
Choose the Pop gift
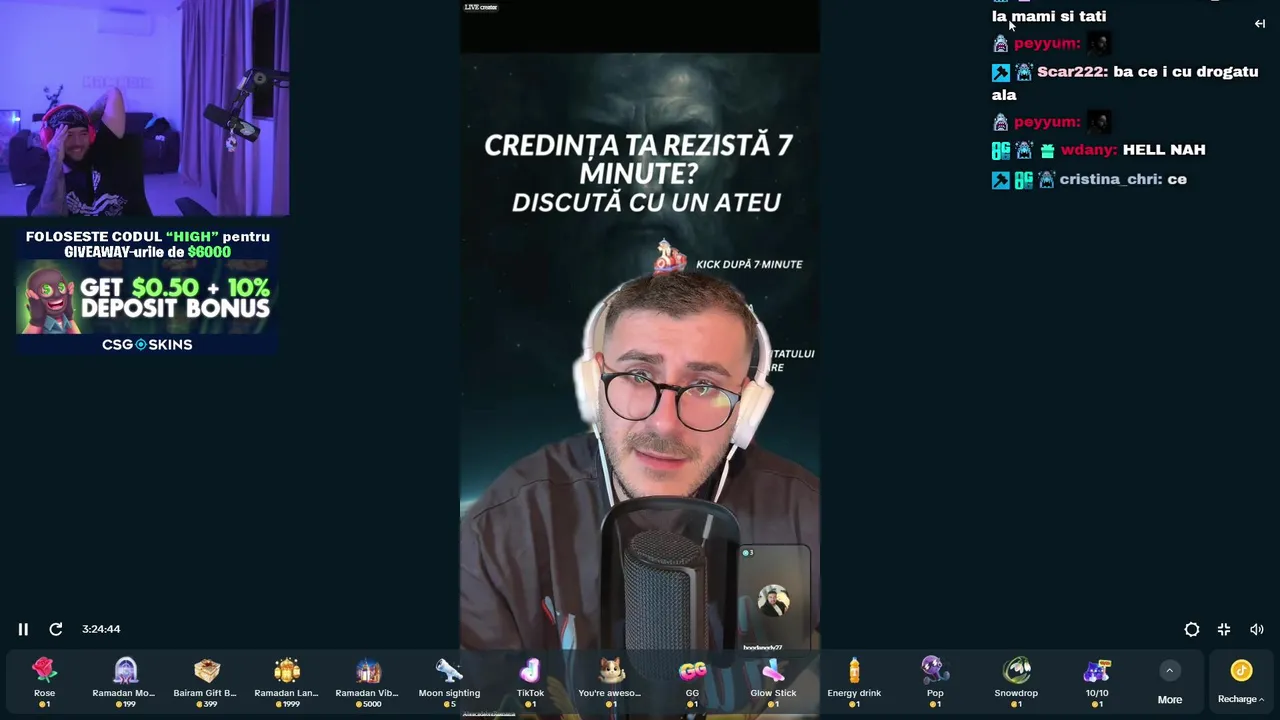click(x=935, y=682)
